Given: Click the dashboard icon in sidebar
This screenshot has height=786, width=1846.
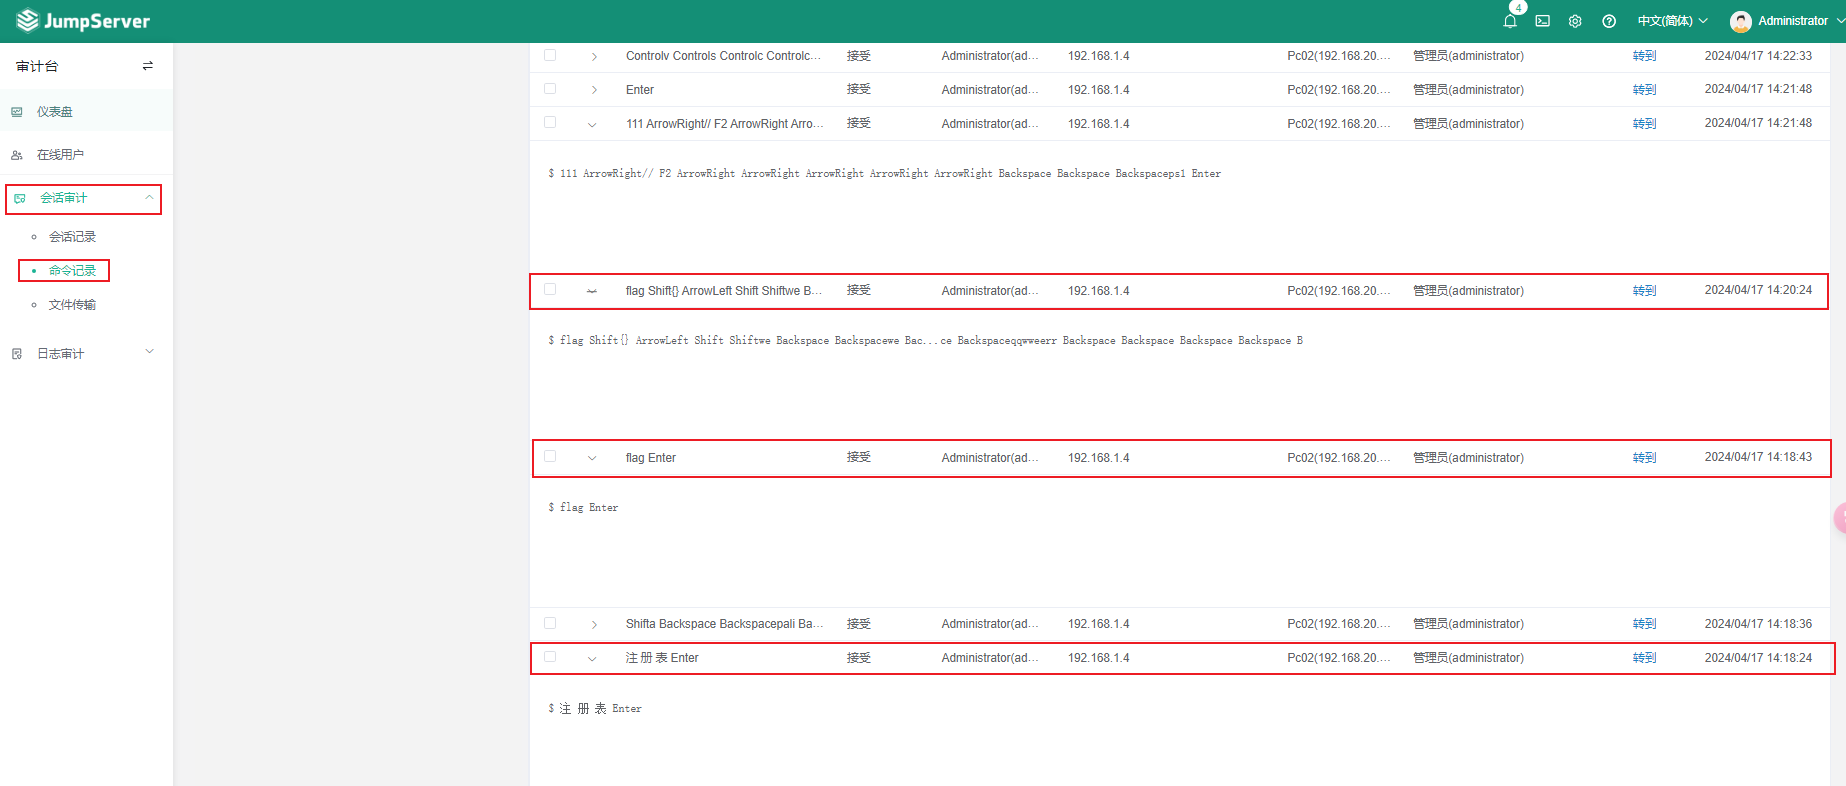Looking at the screenshot, I should [17, 112].
